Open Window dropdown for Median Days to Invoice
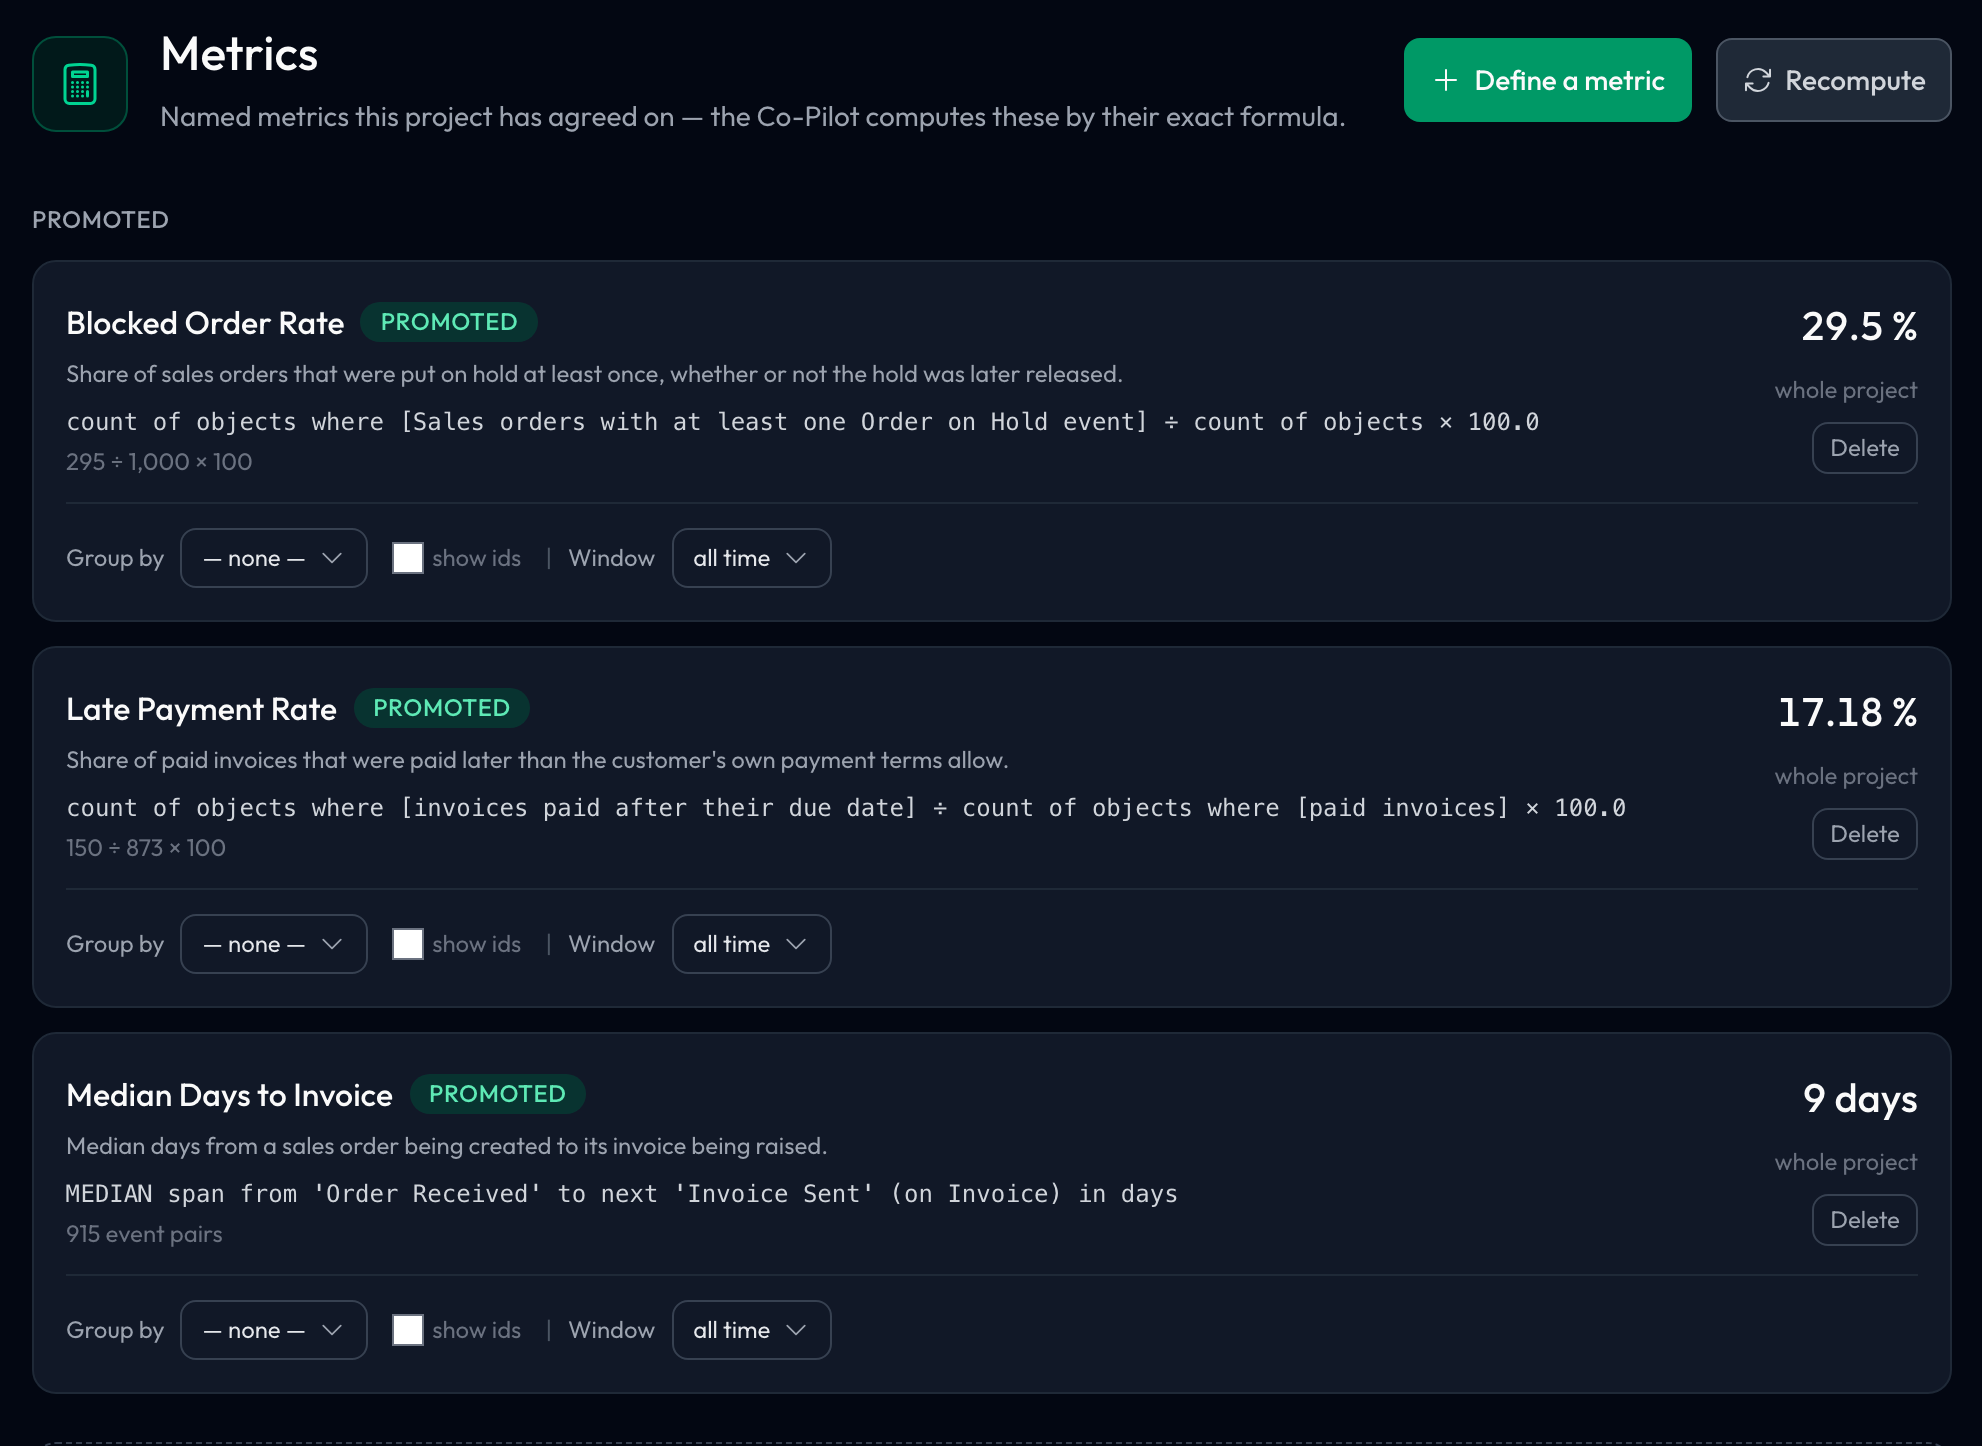The width and height of the screenshot is (1982, 1446). (x=751, y=1330)
